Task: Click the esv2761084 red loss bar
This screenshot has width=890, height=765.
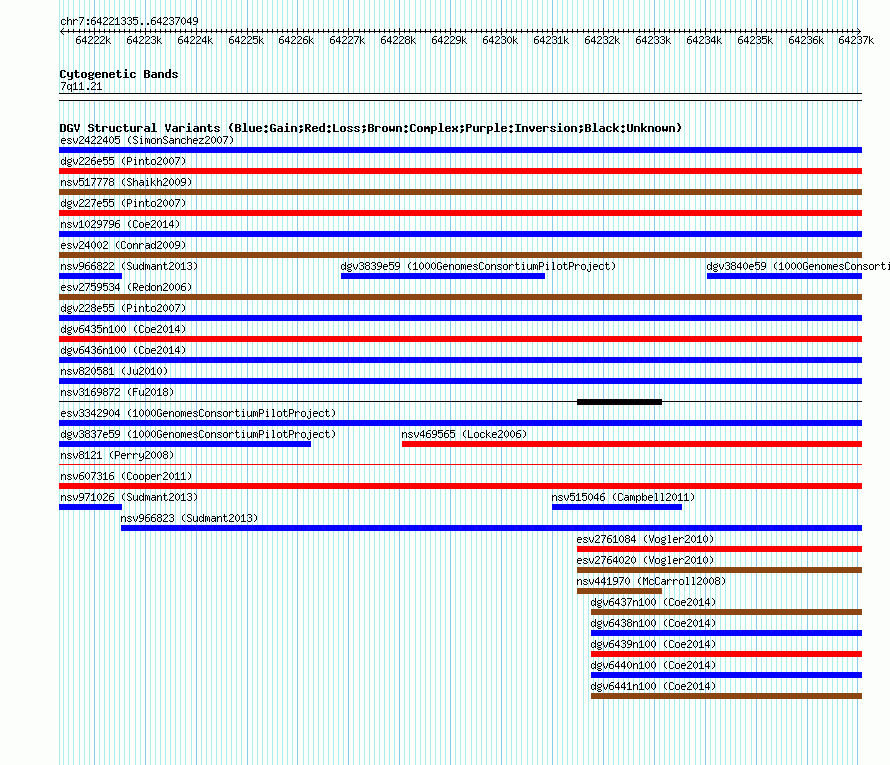Action: (719, 549)
